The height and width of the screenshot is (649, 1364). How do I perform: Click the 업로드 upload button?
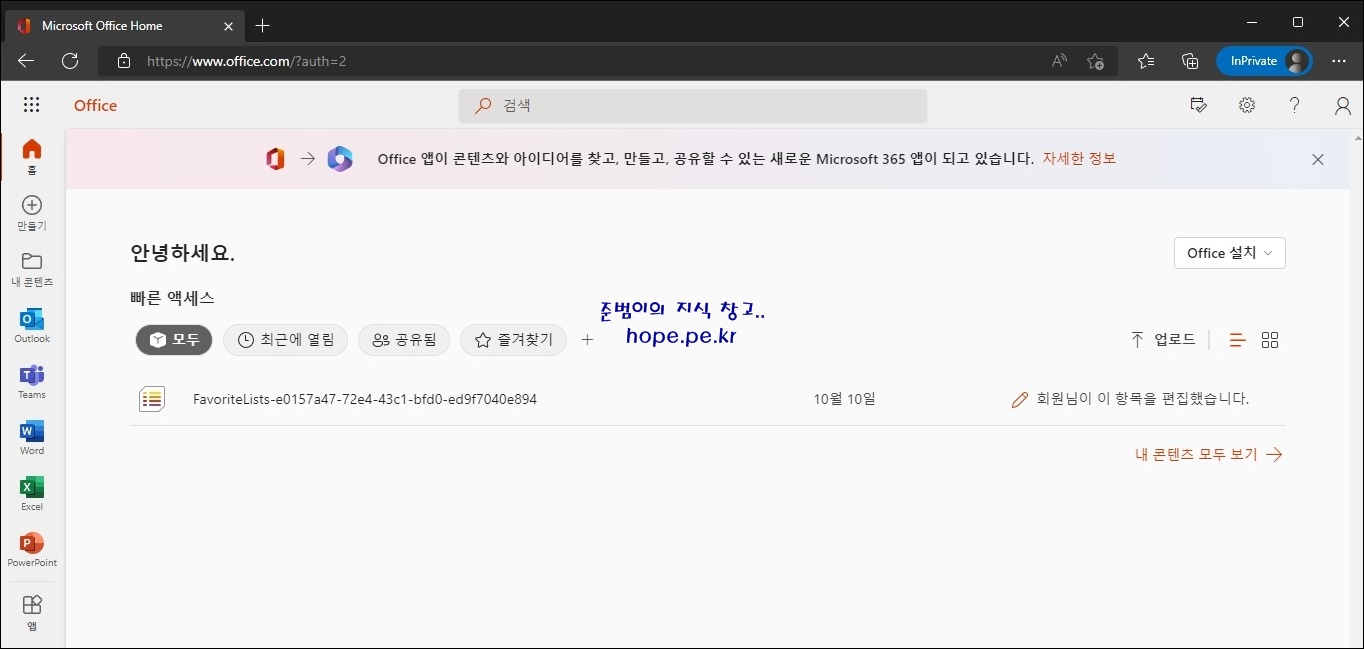1162,340
